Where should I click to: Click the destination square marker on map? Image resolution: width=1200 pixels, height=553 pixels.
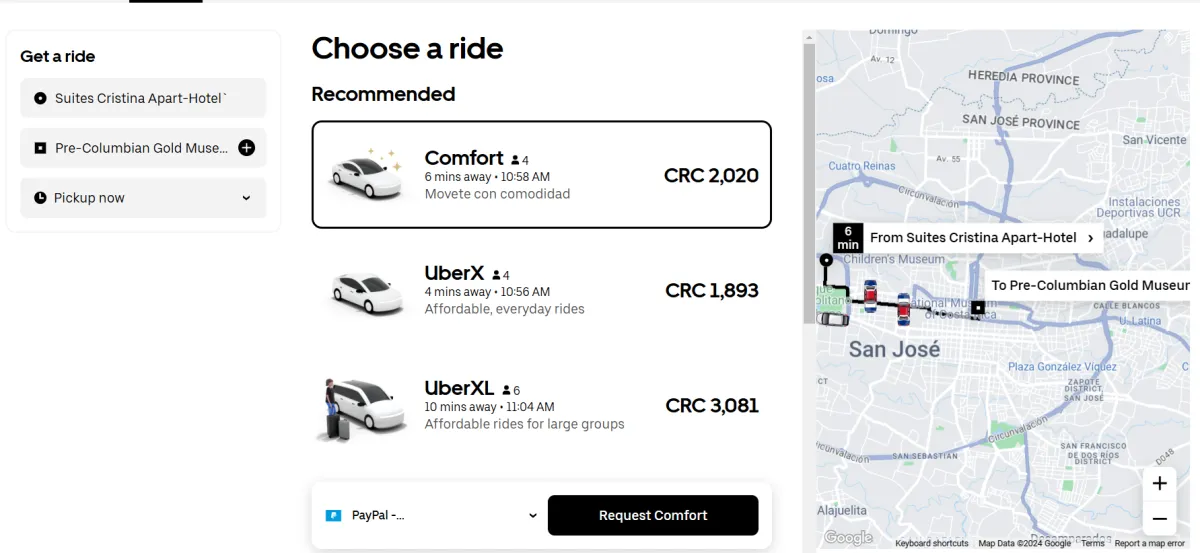tap(977, 308)
